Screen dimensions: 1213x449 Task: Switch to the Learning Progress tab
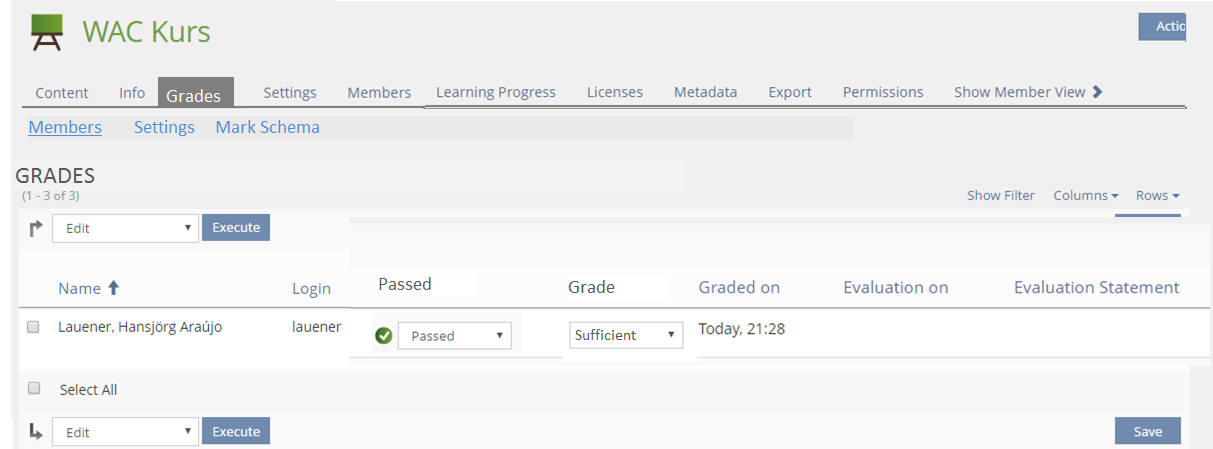pos(495,92)
